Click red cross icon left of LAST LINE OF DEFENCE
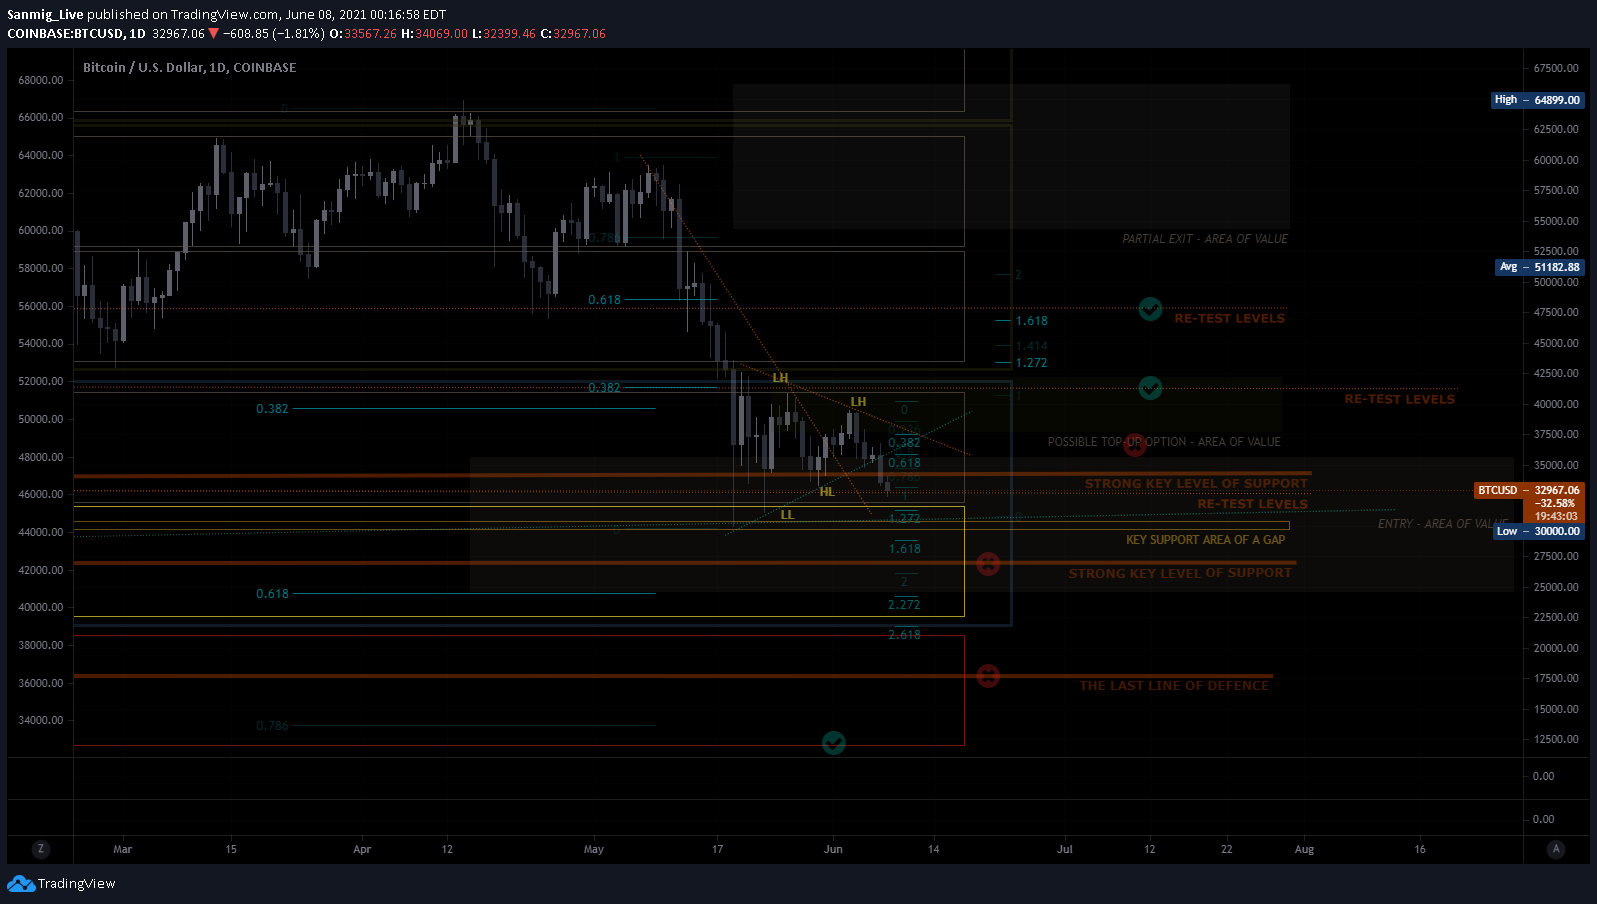 988,677
